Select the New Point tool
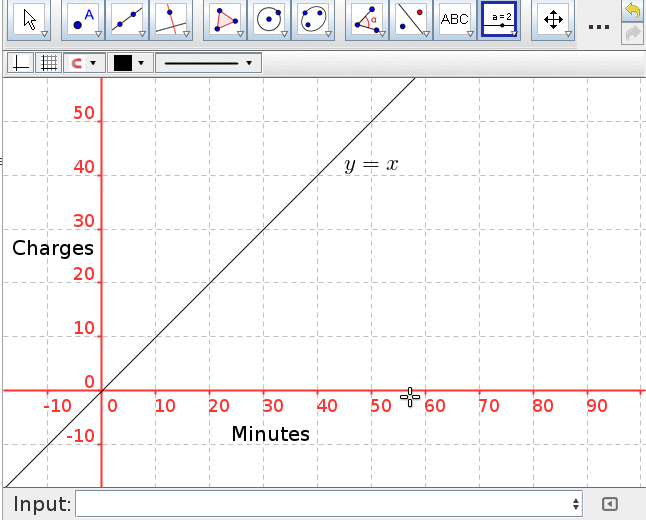 click(84, 19)
